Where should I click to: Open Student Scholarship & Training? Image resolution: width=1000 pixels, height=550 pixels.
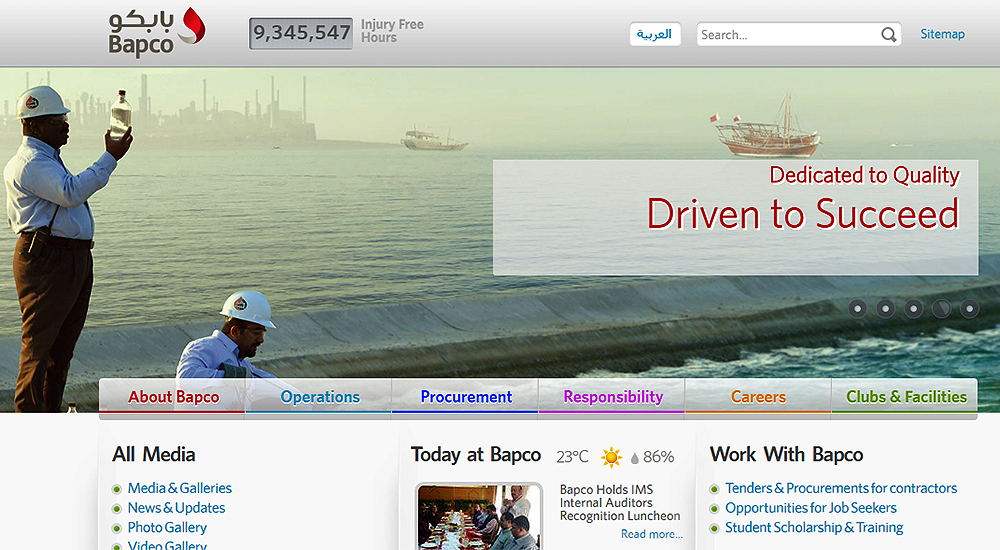coord(814,528)
